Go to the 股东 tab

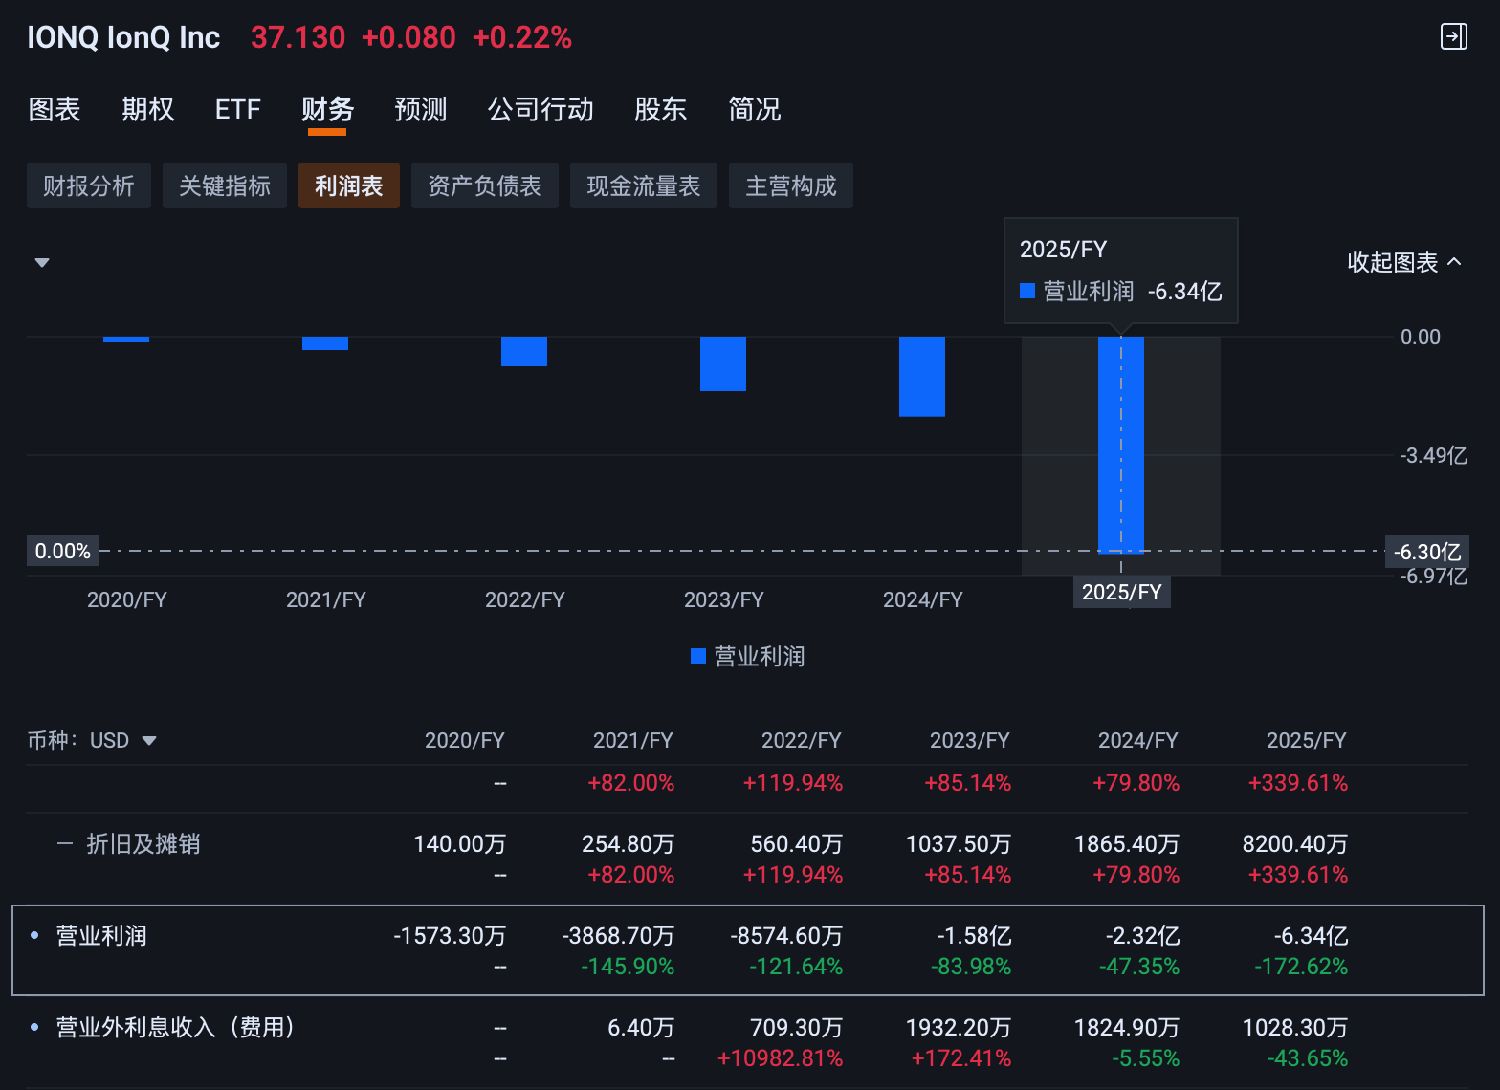(x=660, y=109)
